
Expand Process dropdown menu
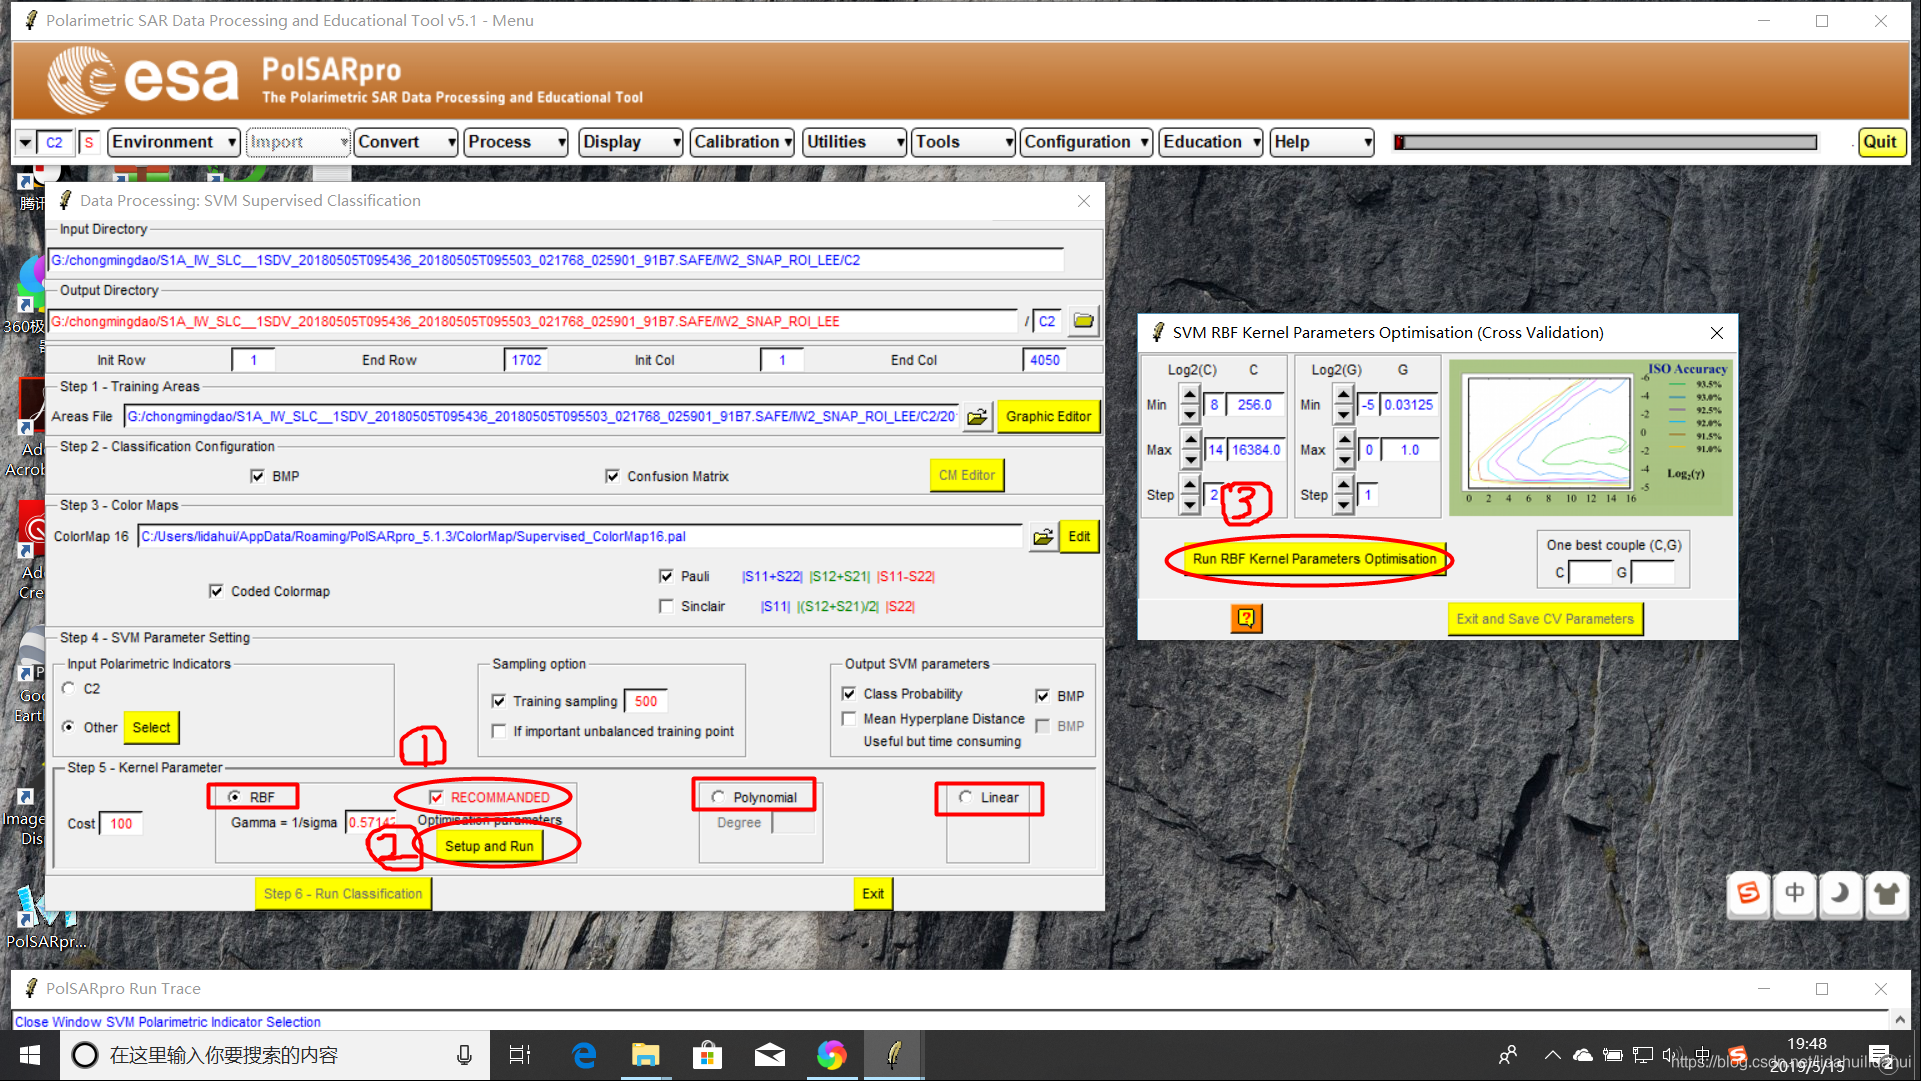coord(516,142)
